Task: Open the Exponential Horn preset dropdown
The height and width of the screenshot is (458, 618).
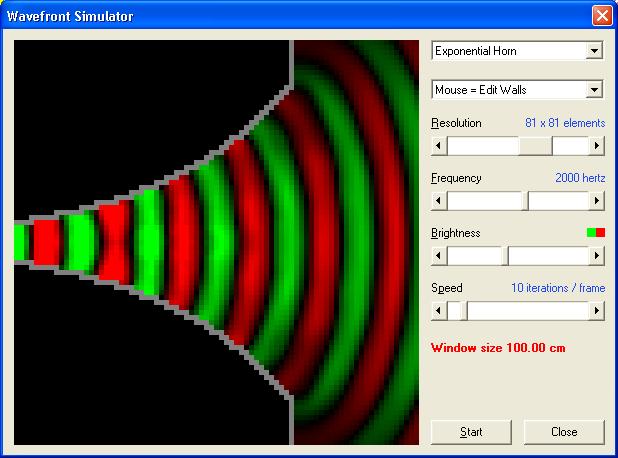Action: coord(517,51)
